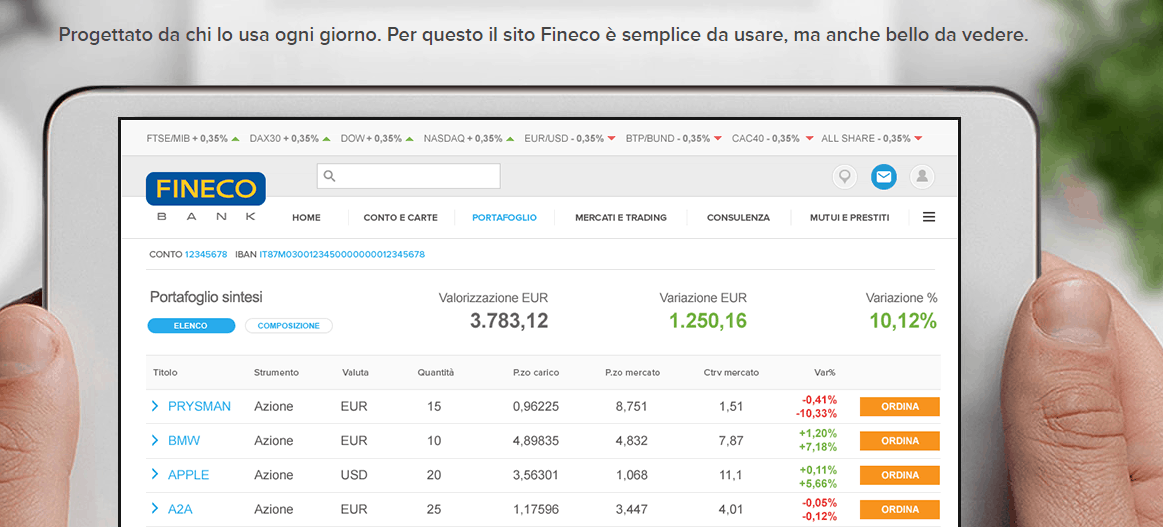Open the MUTUI E PRESTITI menu
This screenshot has width=1163, height=527.
pos(849,218)
